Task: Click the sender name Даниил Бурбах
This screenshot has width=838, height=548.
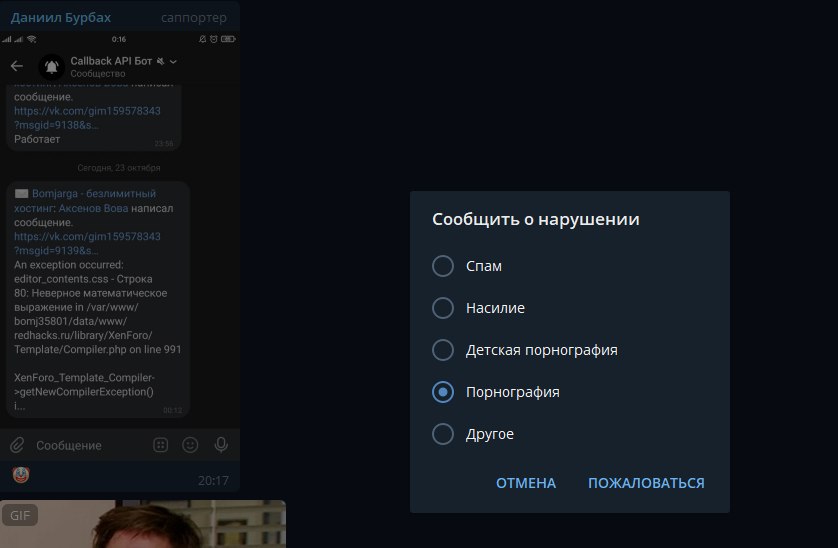Action: point(61,18)
